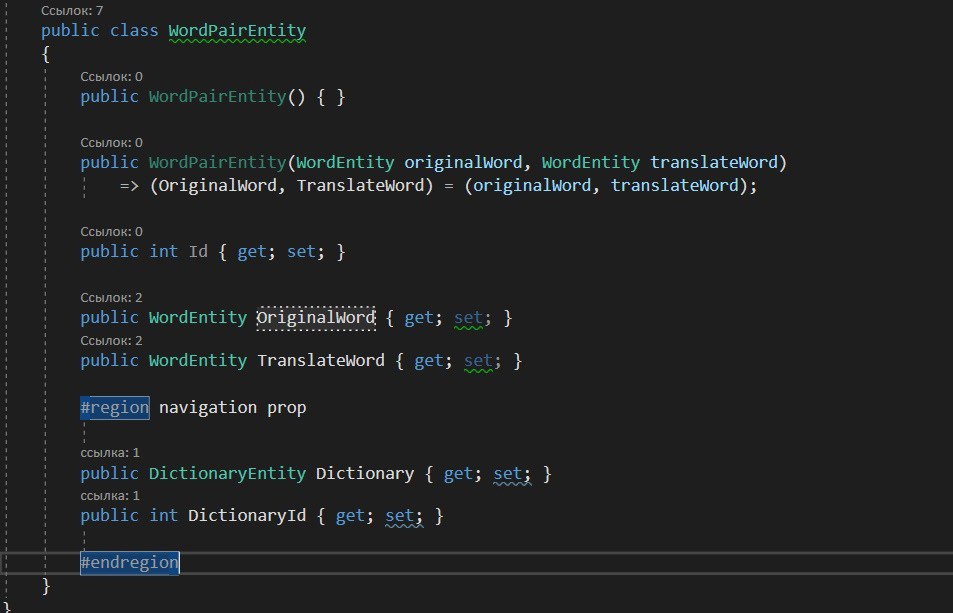Open "Ссылок: 2" CodeLens above TranslateWord property
Viewport: 953px width, 613px height.
click(111, 341)
